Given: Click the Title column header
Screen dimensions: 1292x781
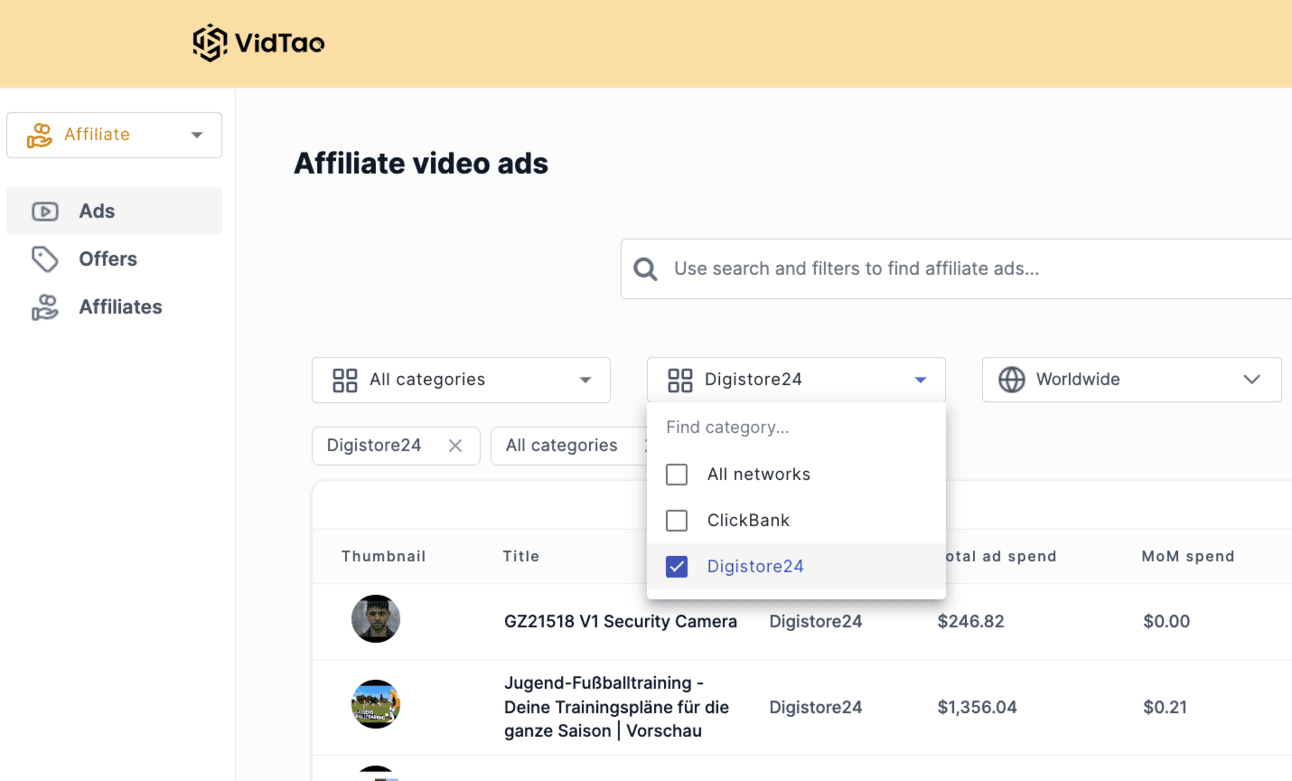Looking at the screenshot, I should (521, 556).
